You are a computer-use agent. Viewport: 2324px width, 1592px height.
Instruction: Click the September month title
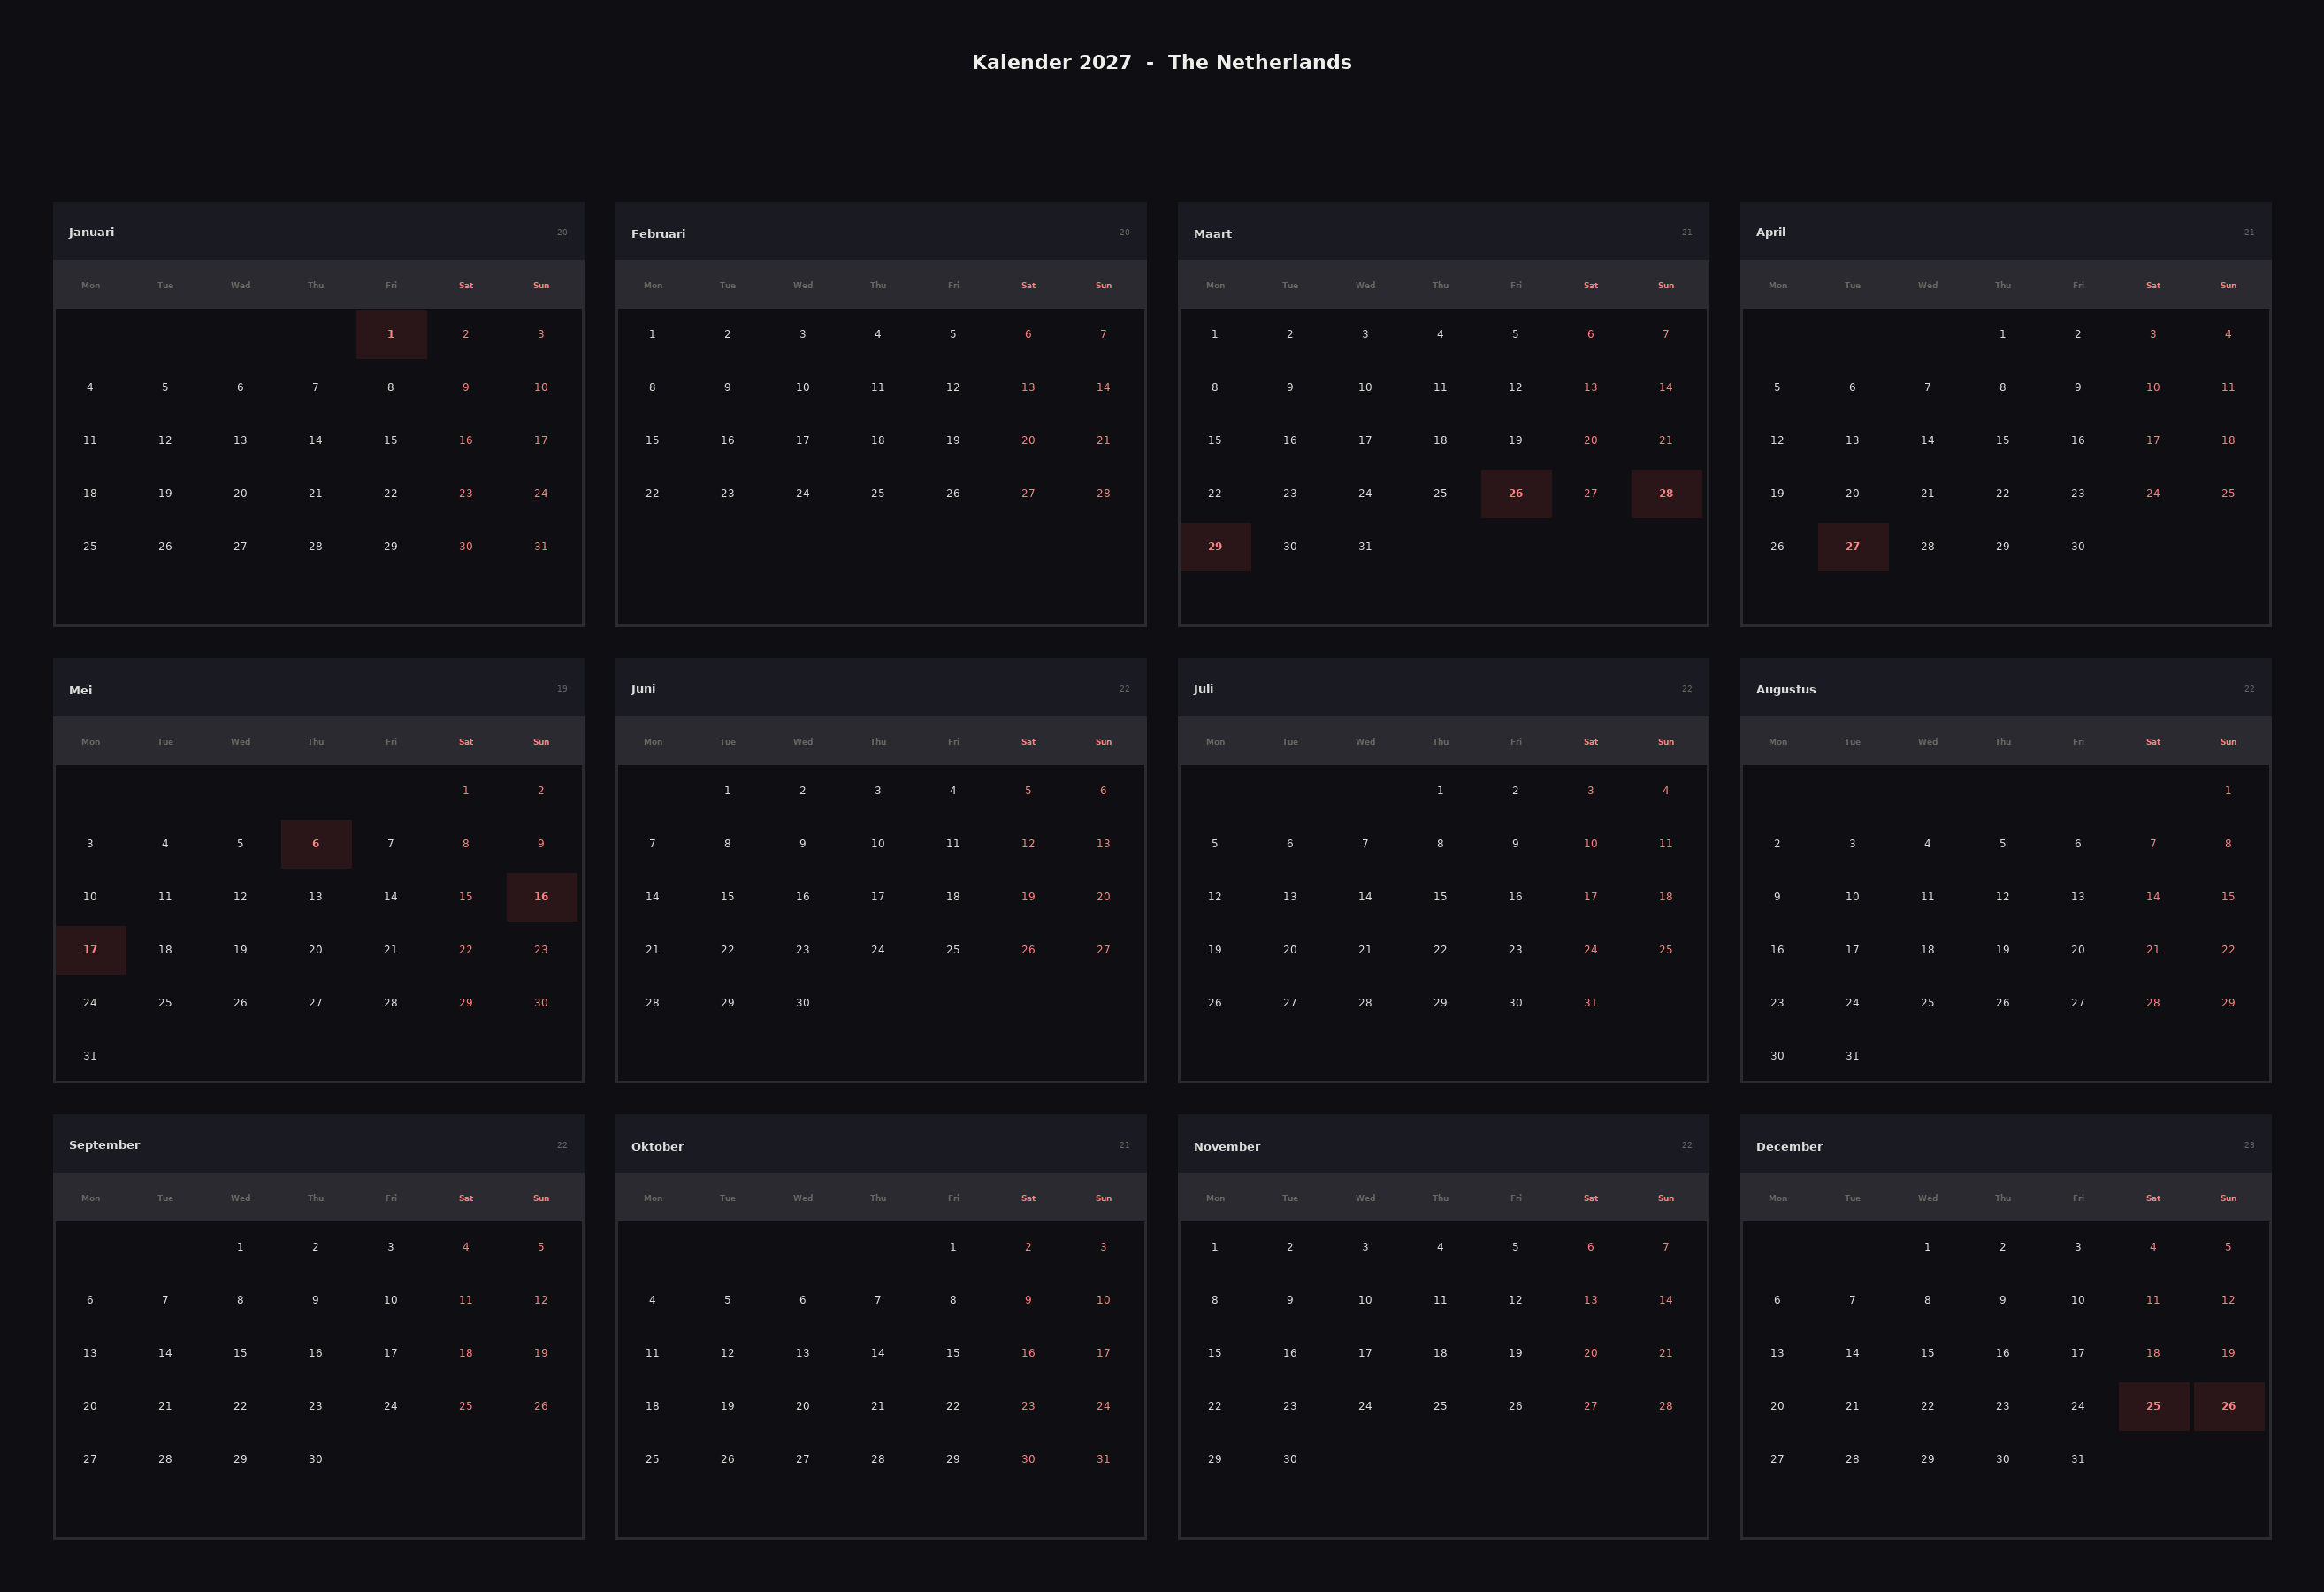(x=104, y=1145)
